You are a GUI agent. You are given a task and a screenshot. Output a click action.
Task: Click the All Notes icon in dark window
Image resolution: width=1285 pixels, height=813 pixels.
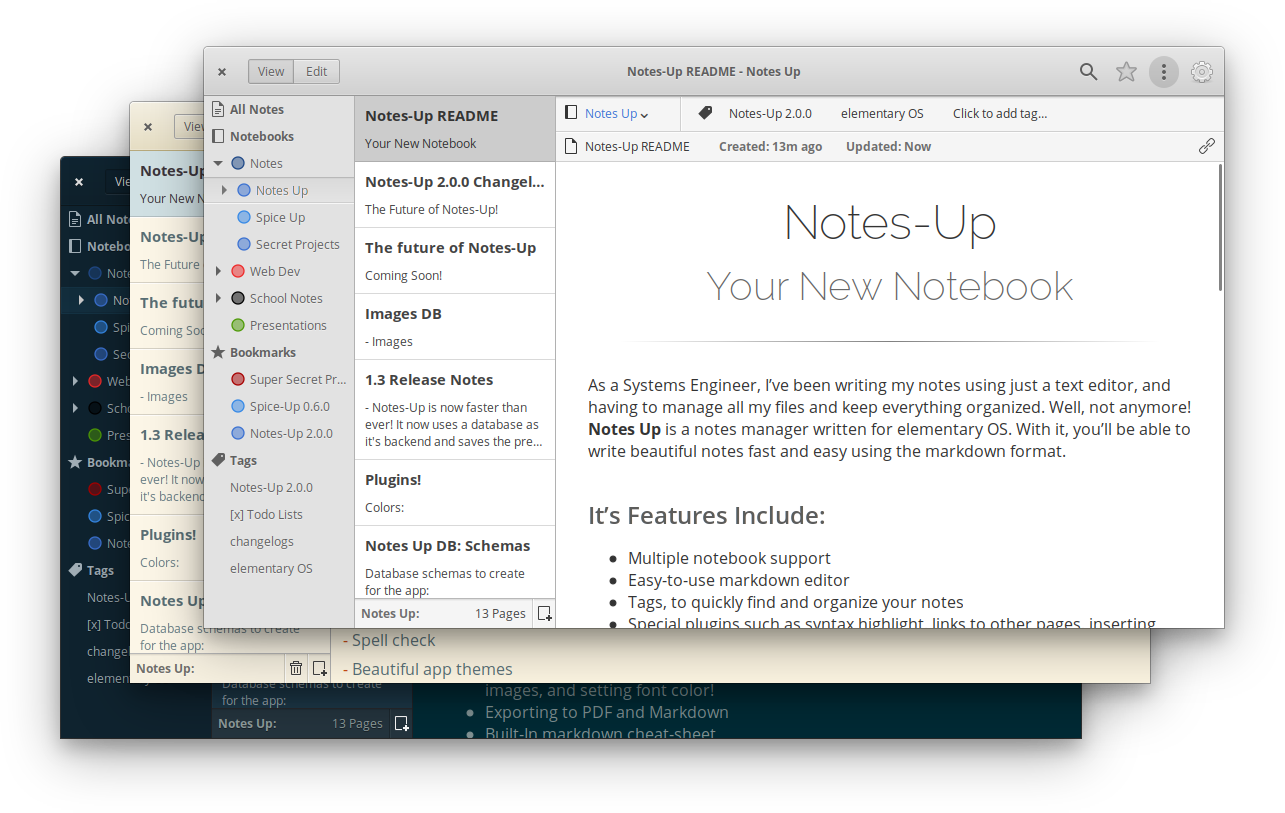point(74,219)
